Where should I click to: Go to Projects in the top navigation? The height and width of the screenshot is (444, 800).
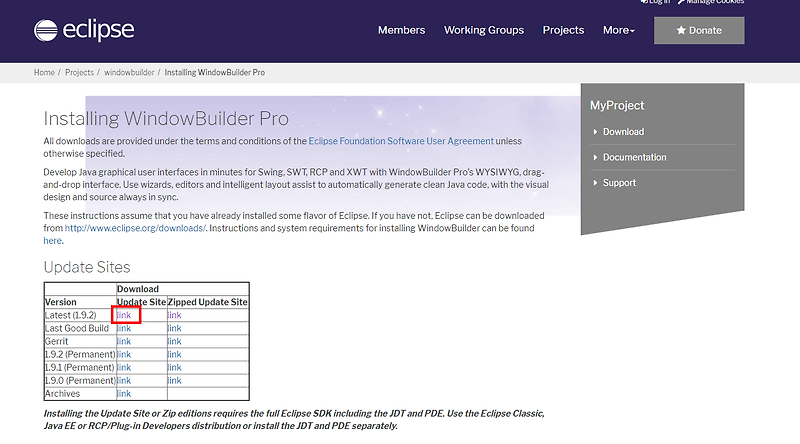(563, 30)
